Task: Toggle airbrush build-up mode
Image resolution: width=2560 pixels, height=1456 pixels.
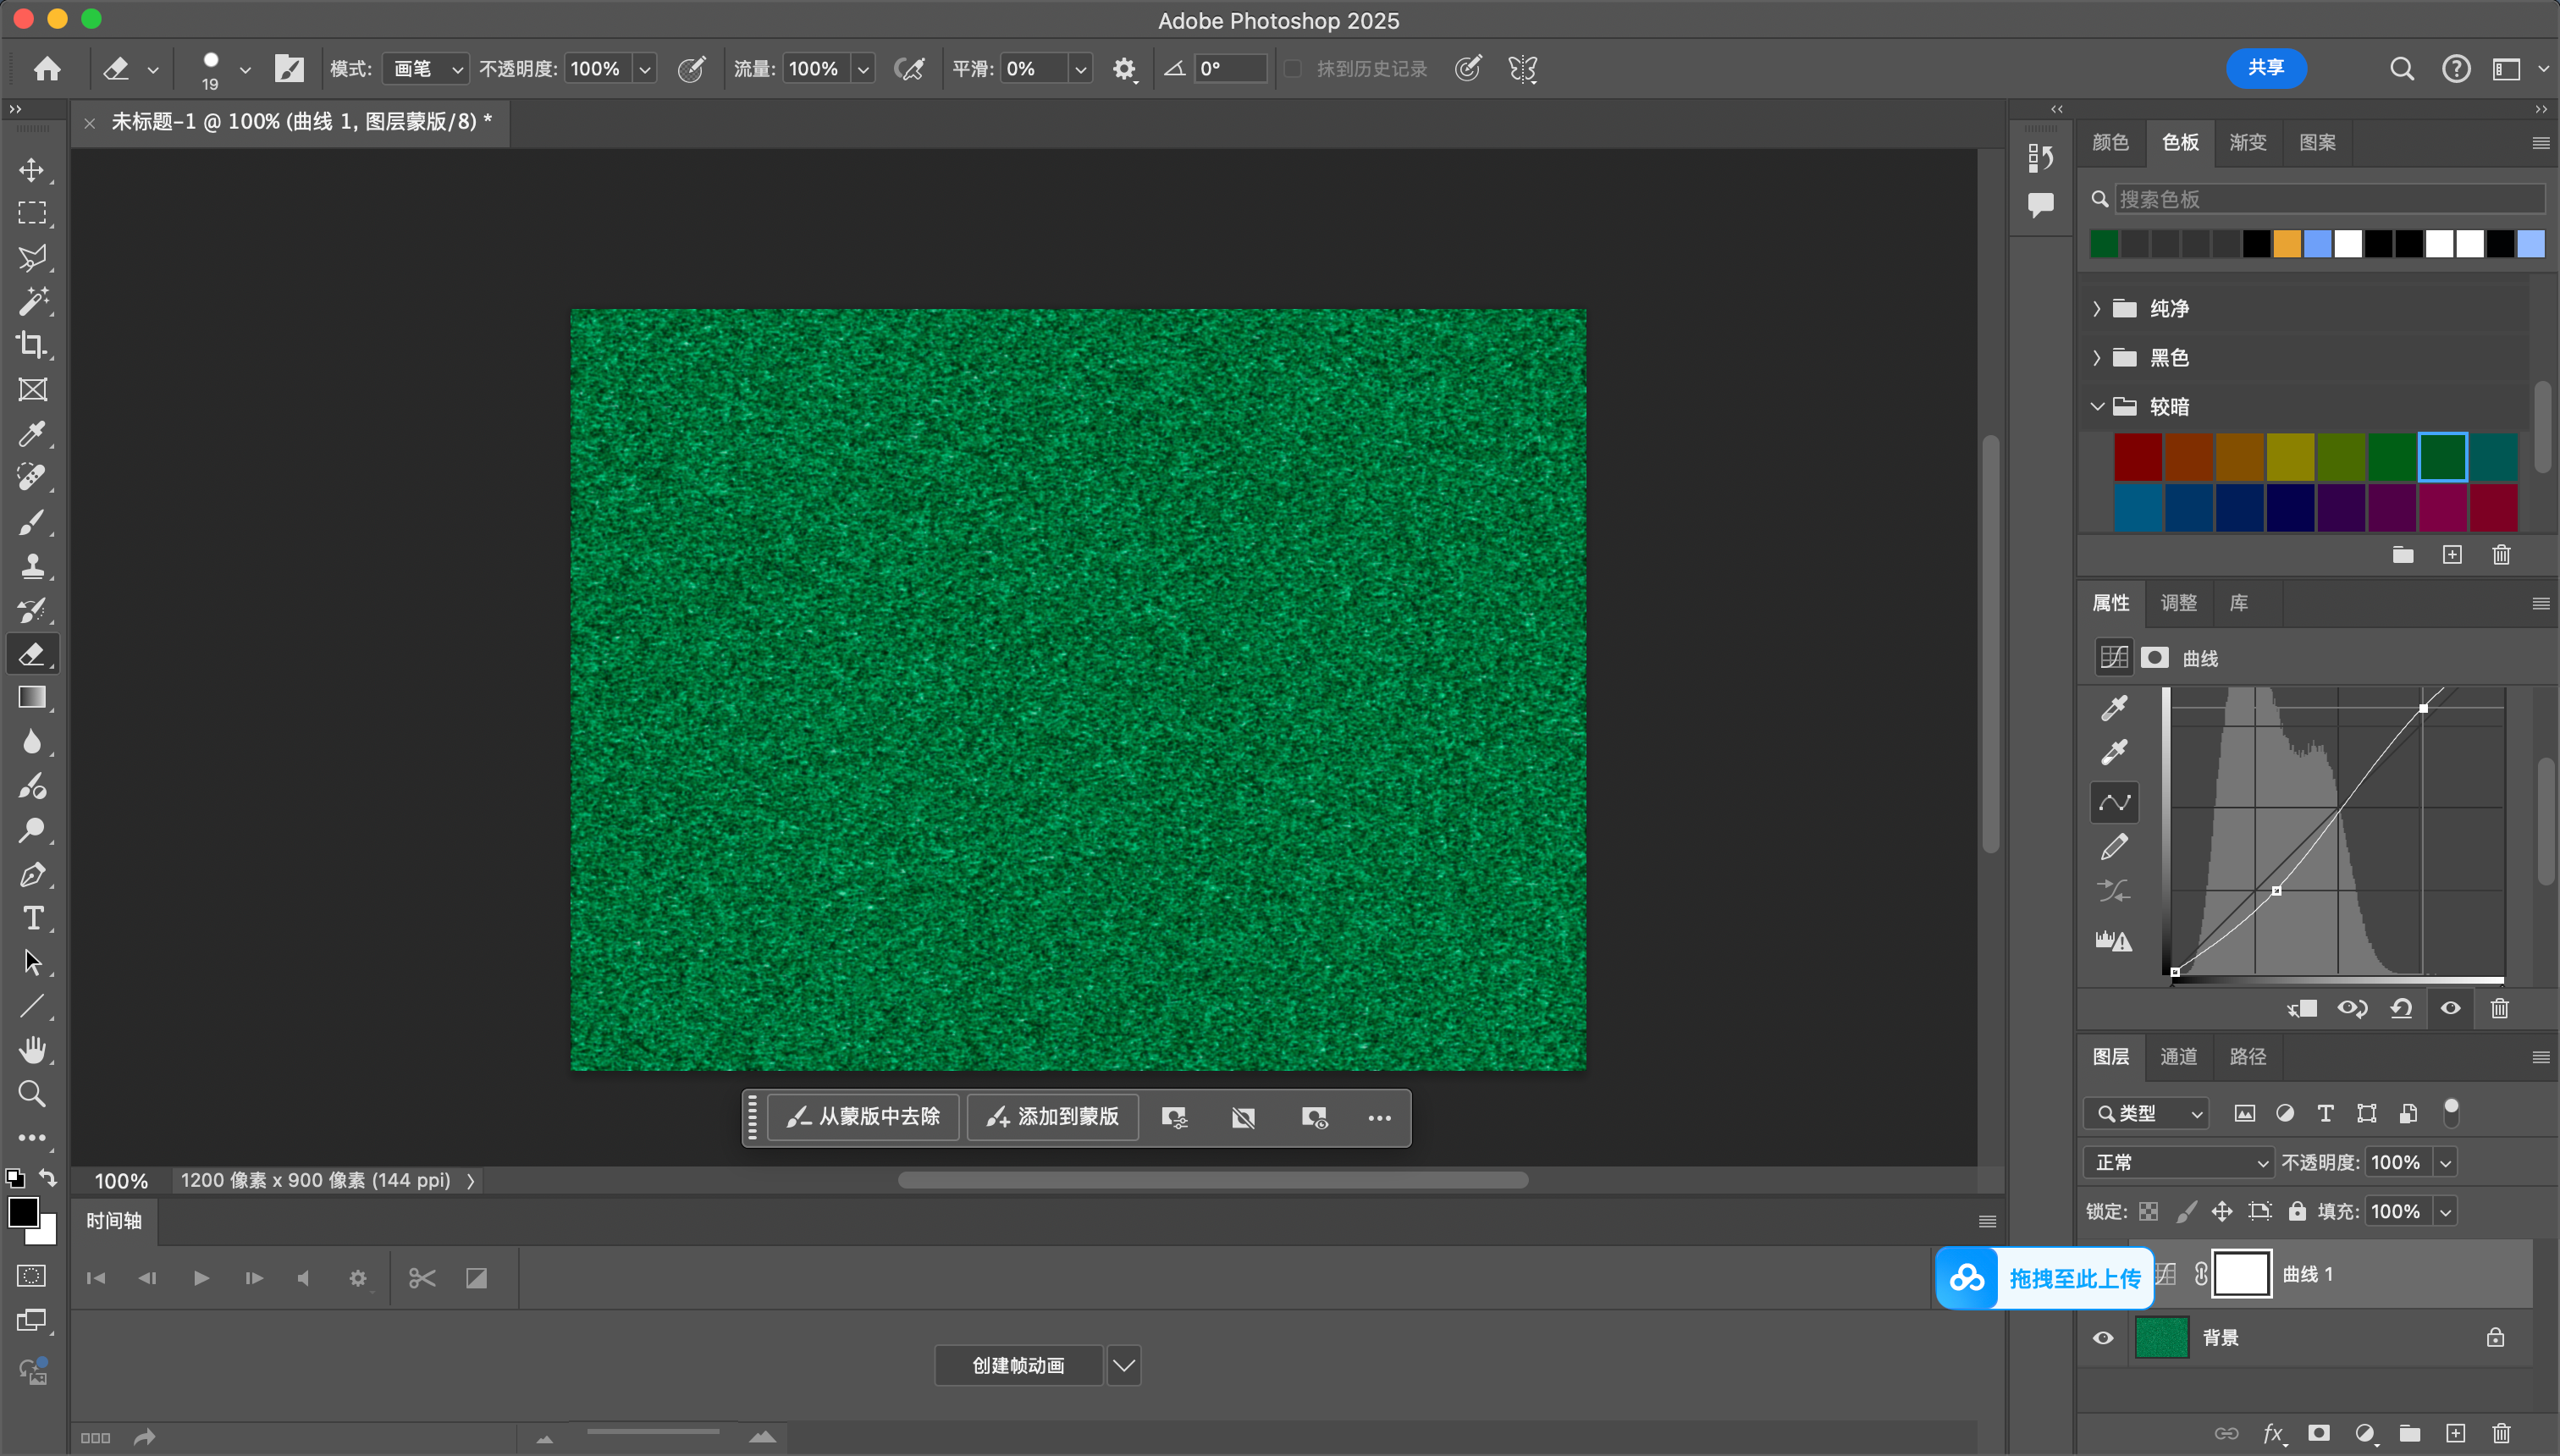Action: coord(909,68)
